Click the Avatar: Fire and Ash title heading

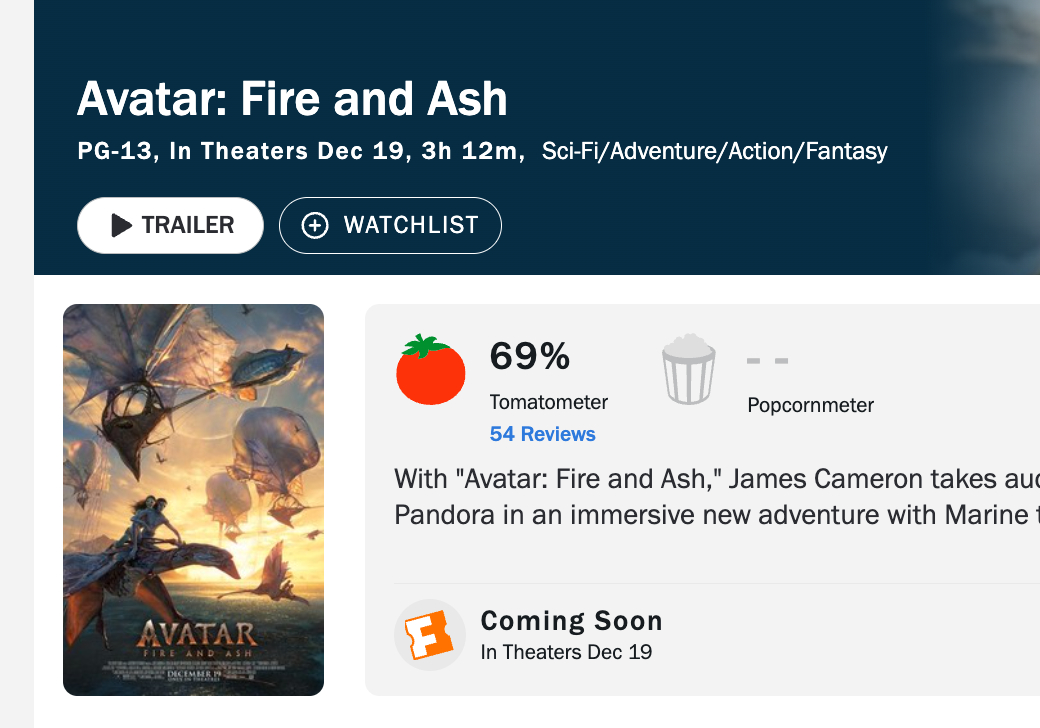(292, 99)
